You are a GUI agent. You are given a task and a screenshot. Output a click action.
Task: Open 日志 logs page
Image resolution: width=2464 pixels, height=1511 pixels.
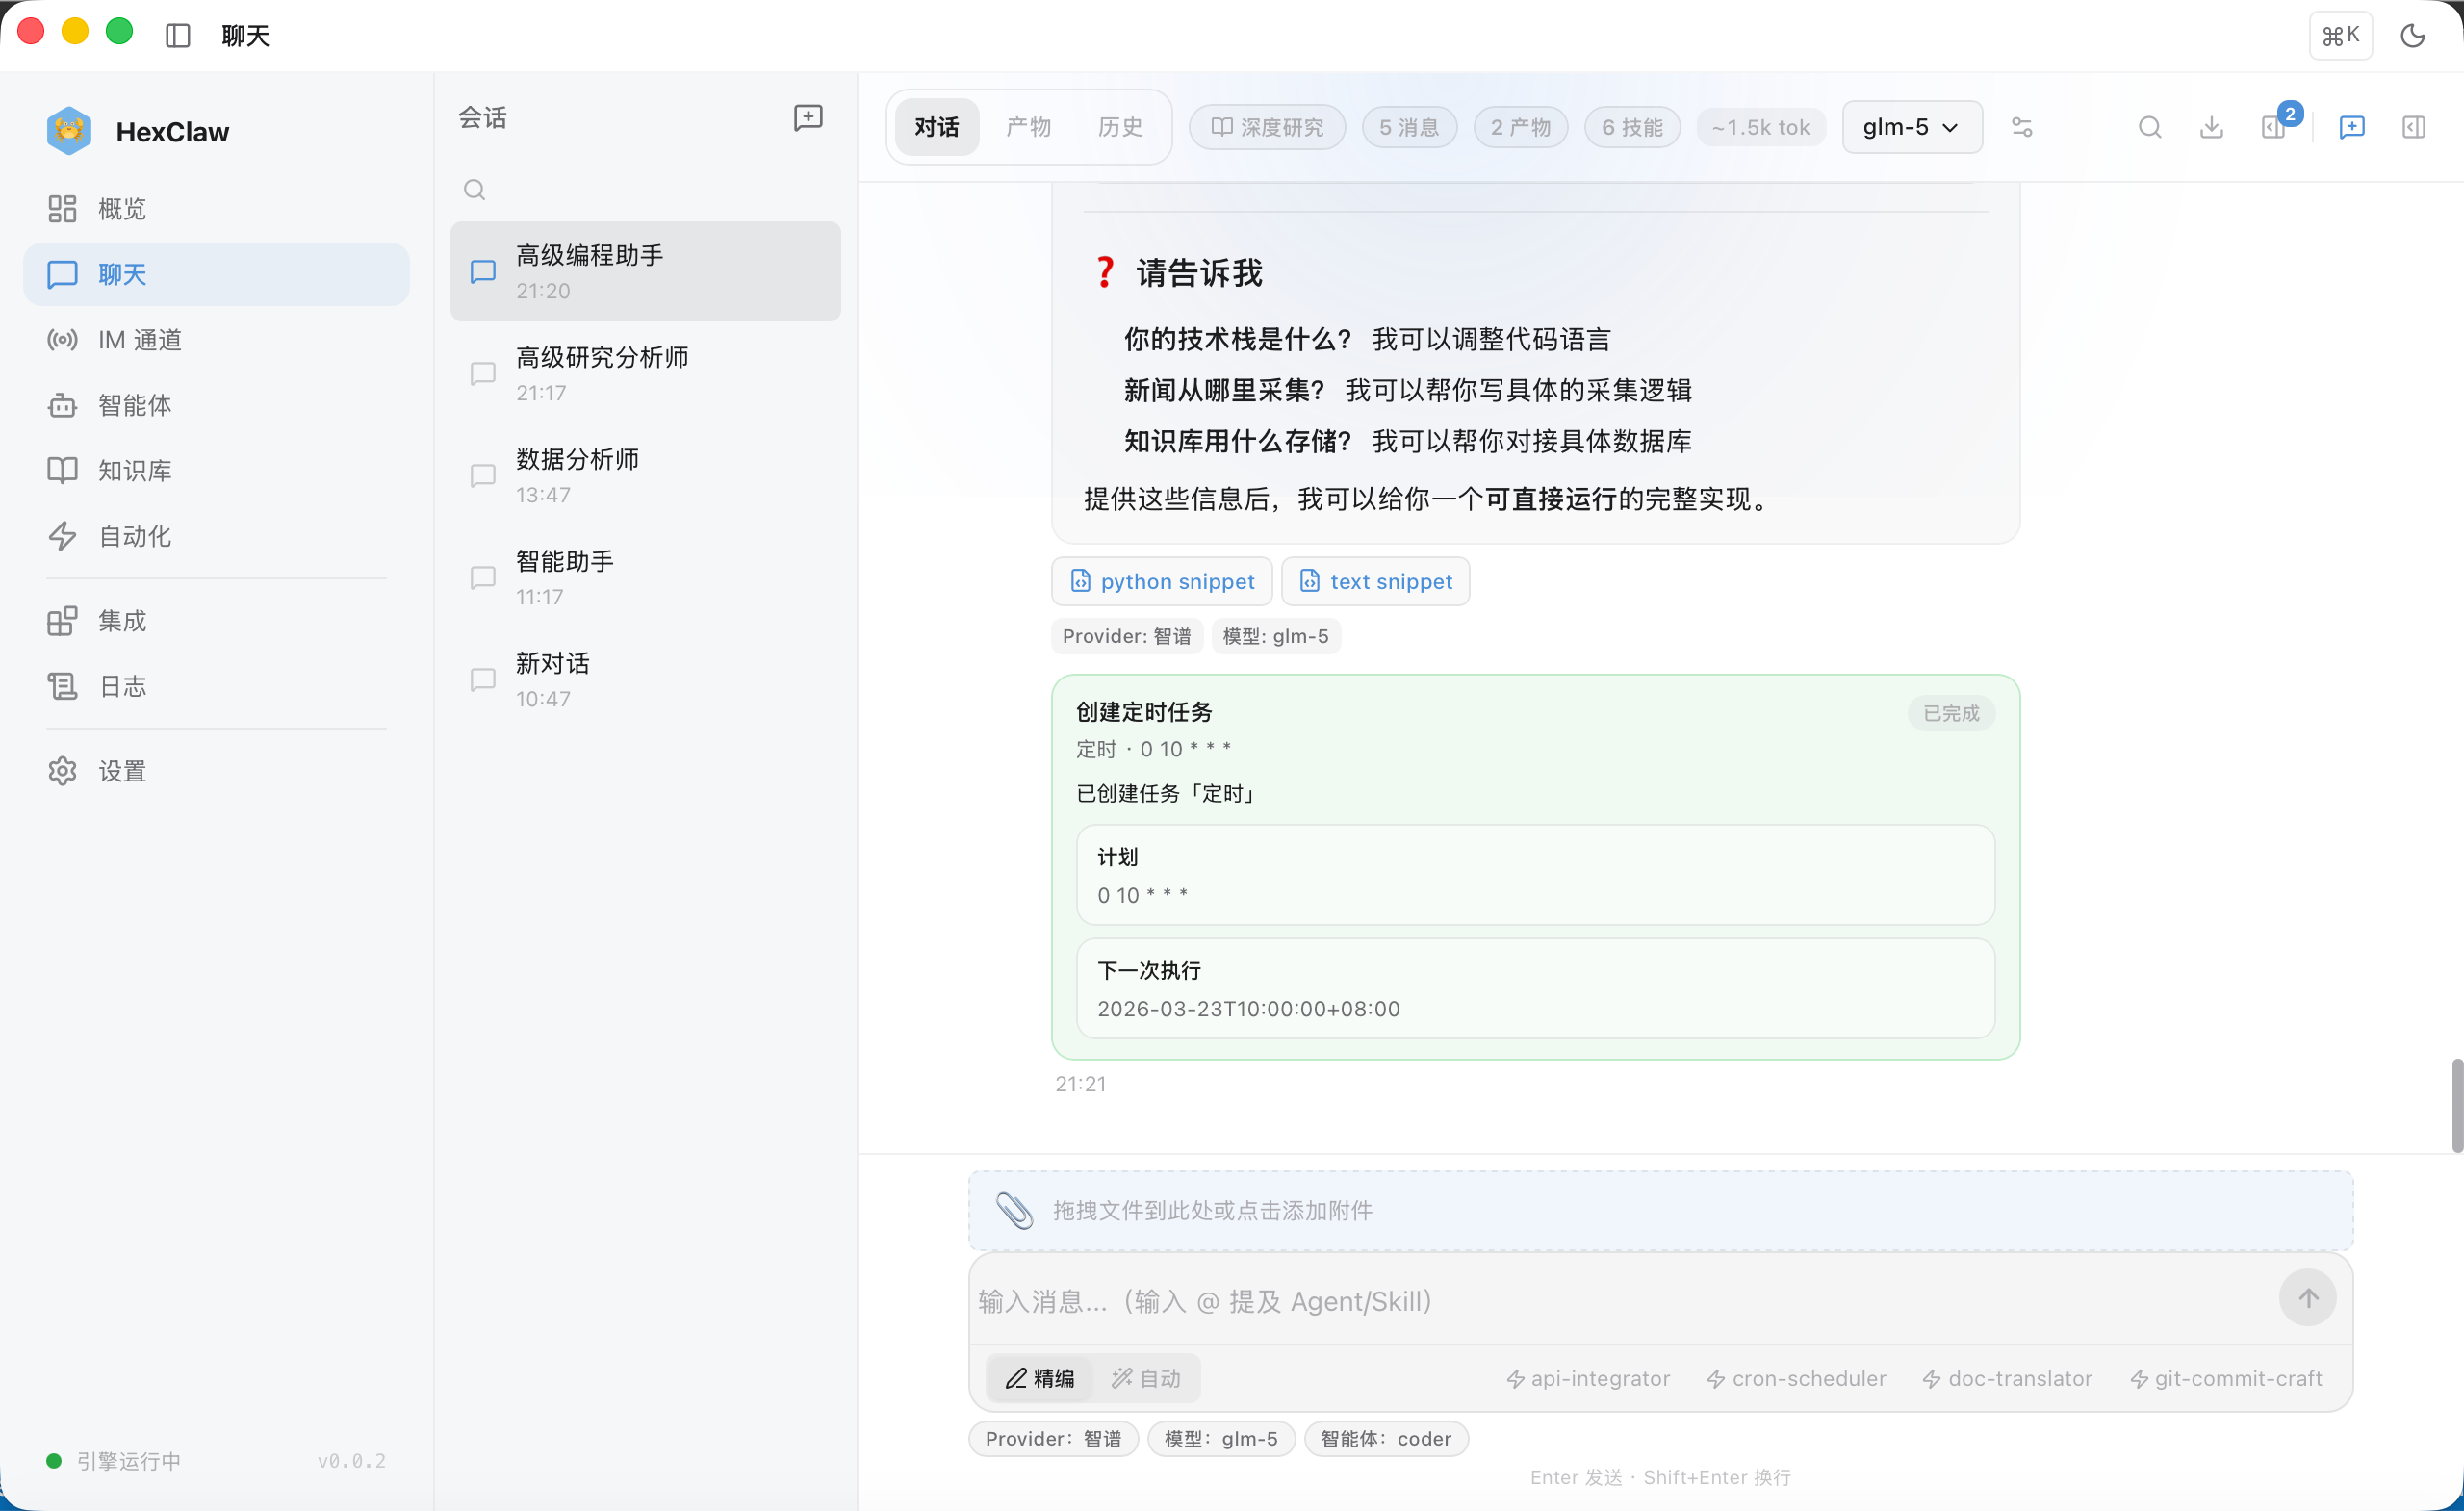[216, 686]
